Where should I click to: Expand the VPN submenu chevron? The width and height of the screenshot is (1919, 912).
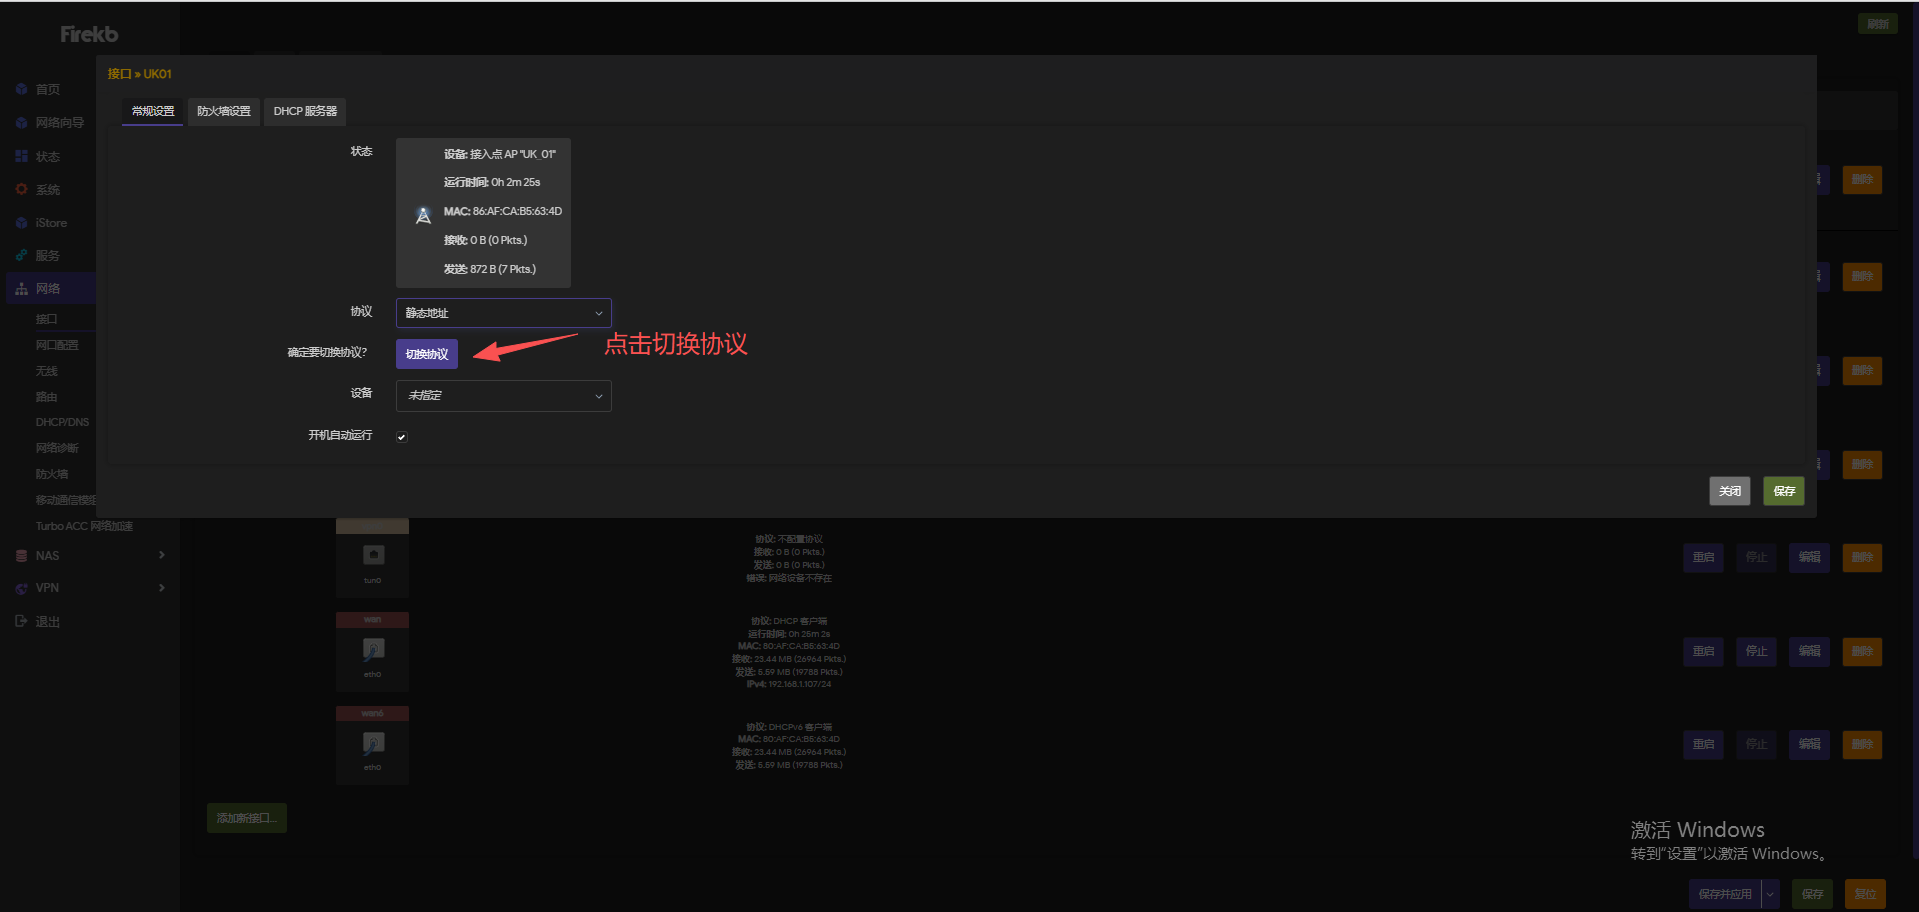click(x=162, y=588)
